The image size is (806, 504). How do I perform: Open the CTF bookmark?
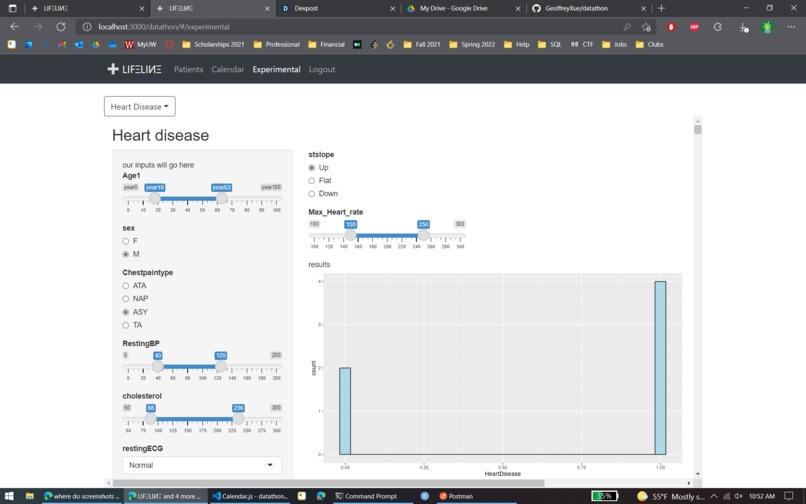[582, 45]
